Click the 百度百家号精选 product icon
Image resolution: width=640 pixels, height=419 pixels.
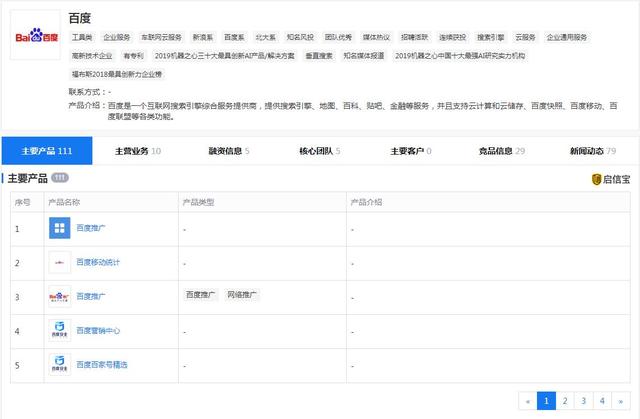(x=59, y=364)
